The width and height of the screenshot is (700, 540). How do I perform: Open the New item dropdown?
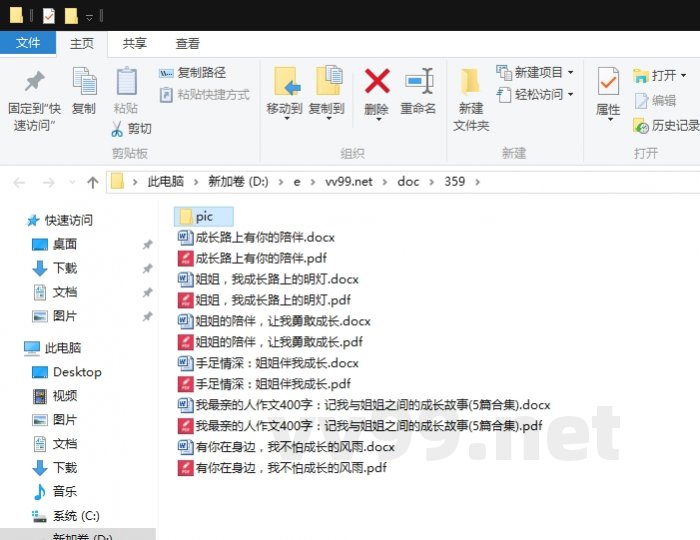coord(534,72)
